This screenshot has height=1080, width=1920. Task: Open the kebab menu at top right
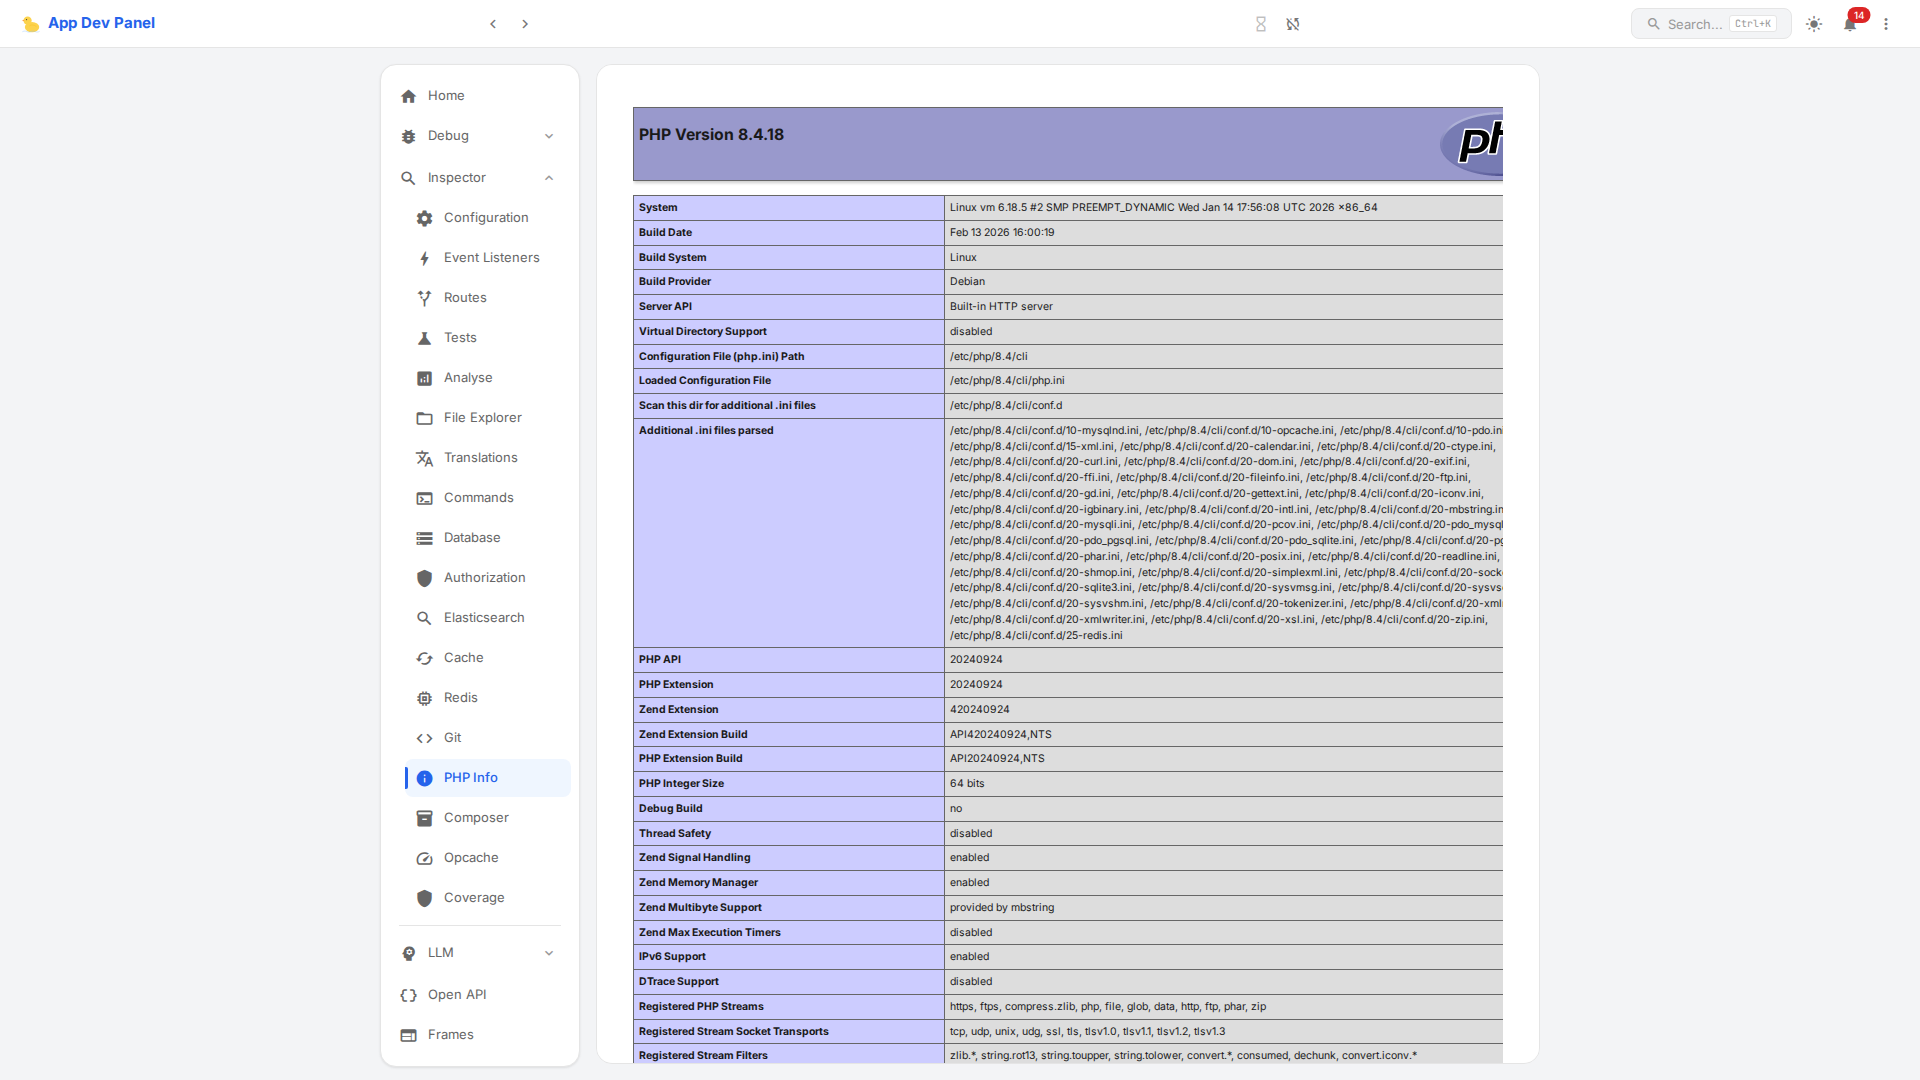tap(1886, 23)
